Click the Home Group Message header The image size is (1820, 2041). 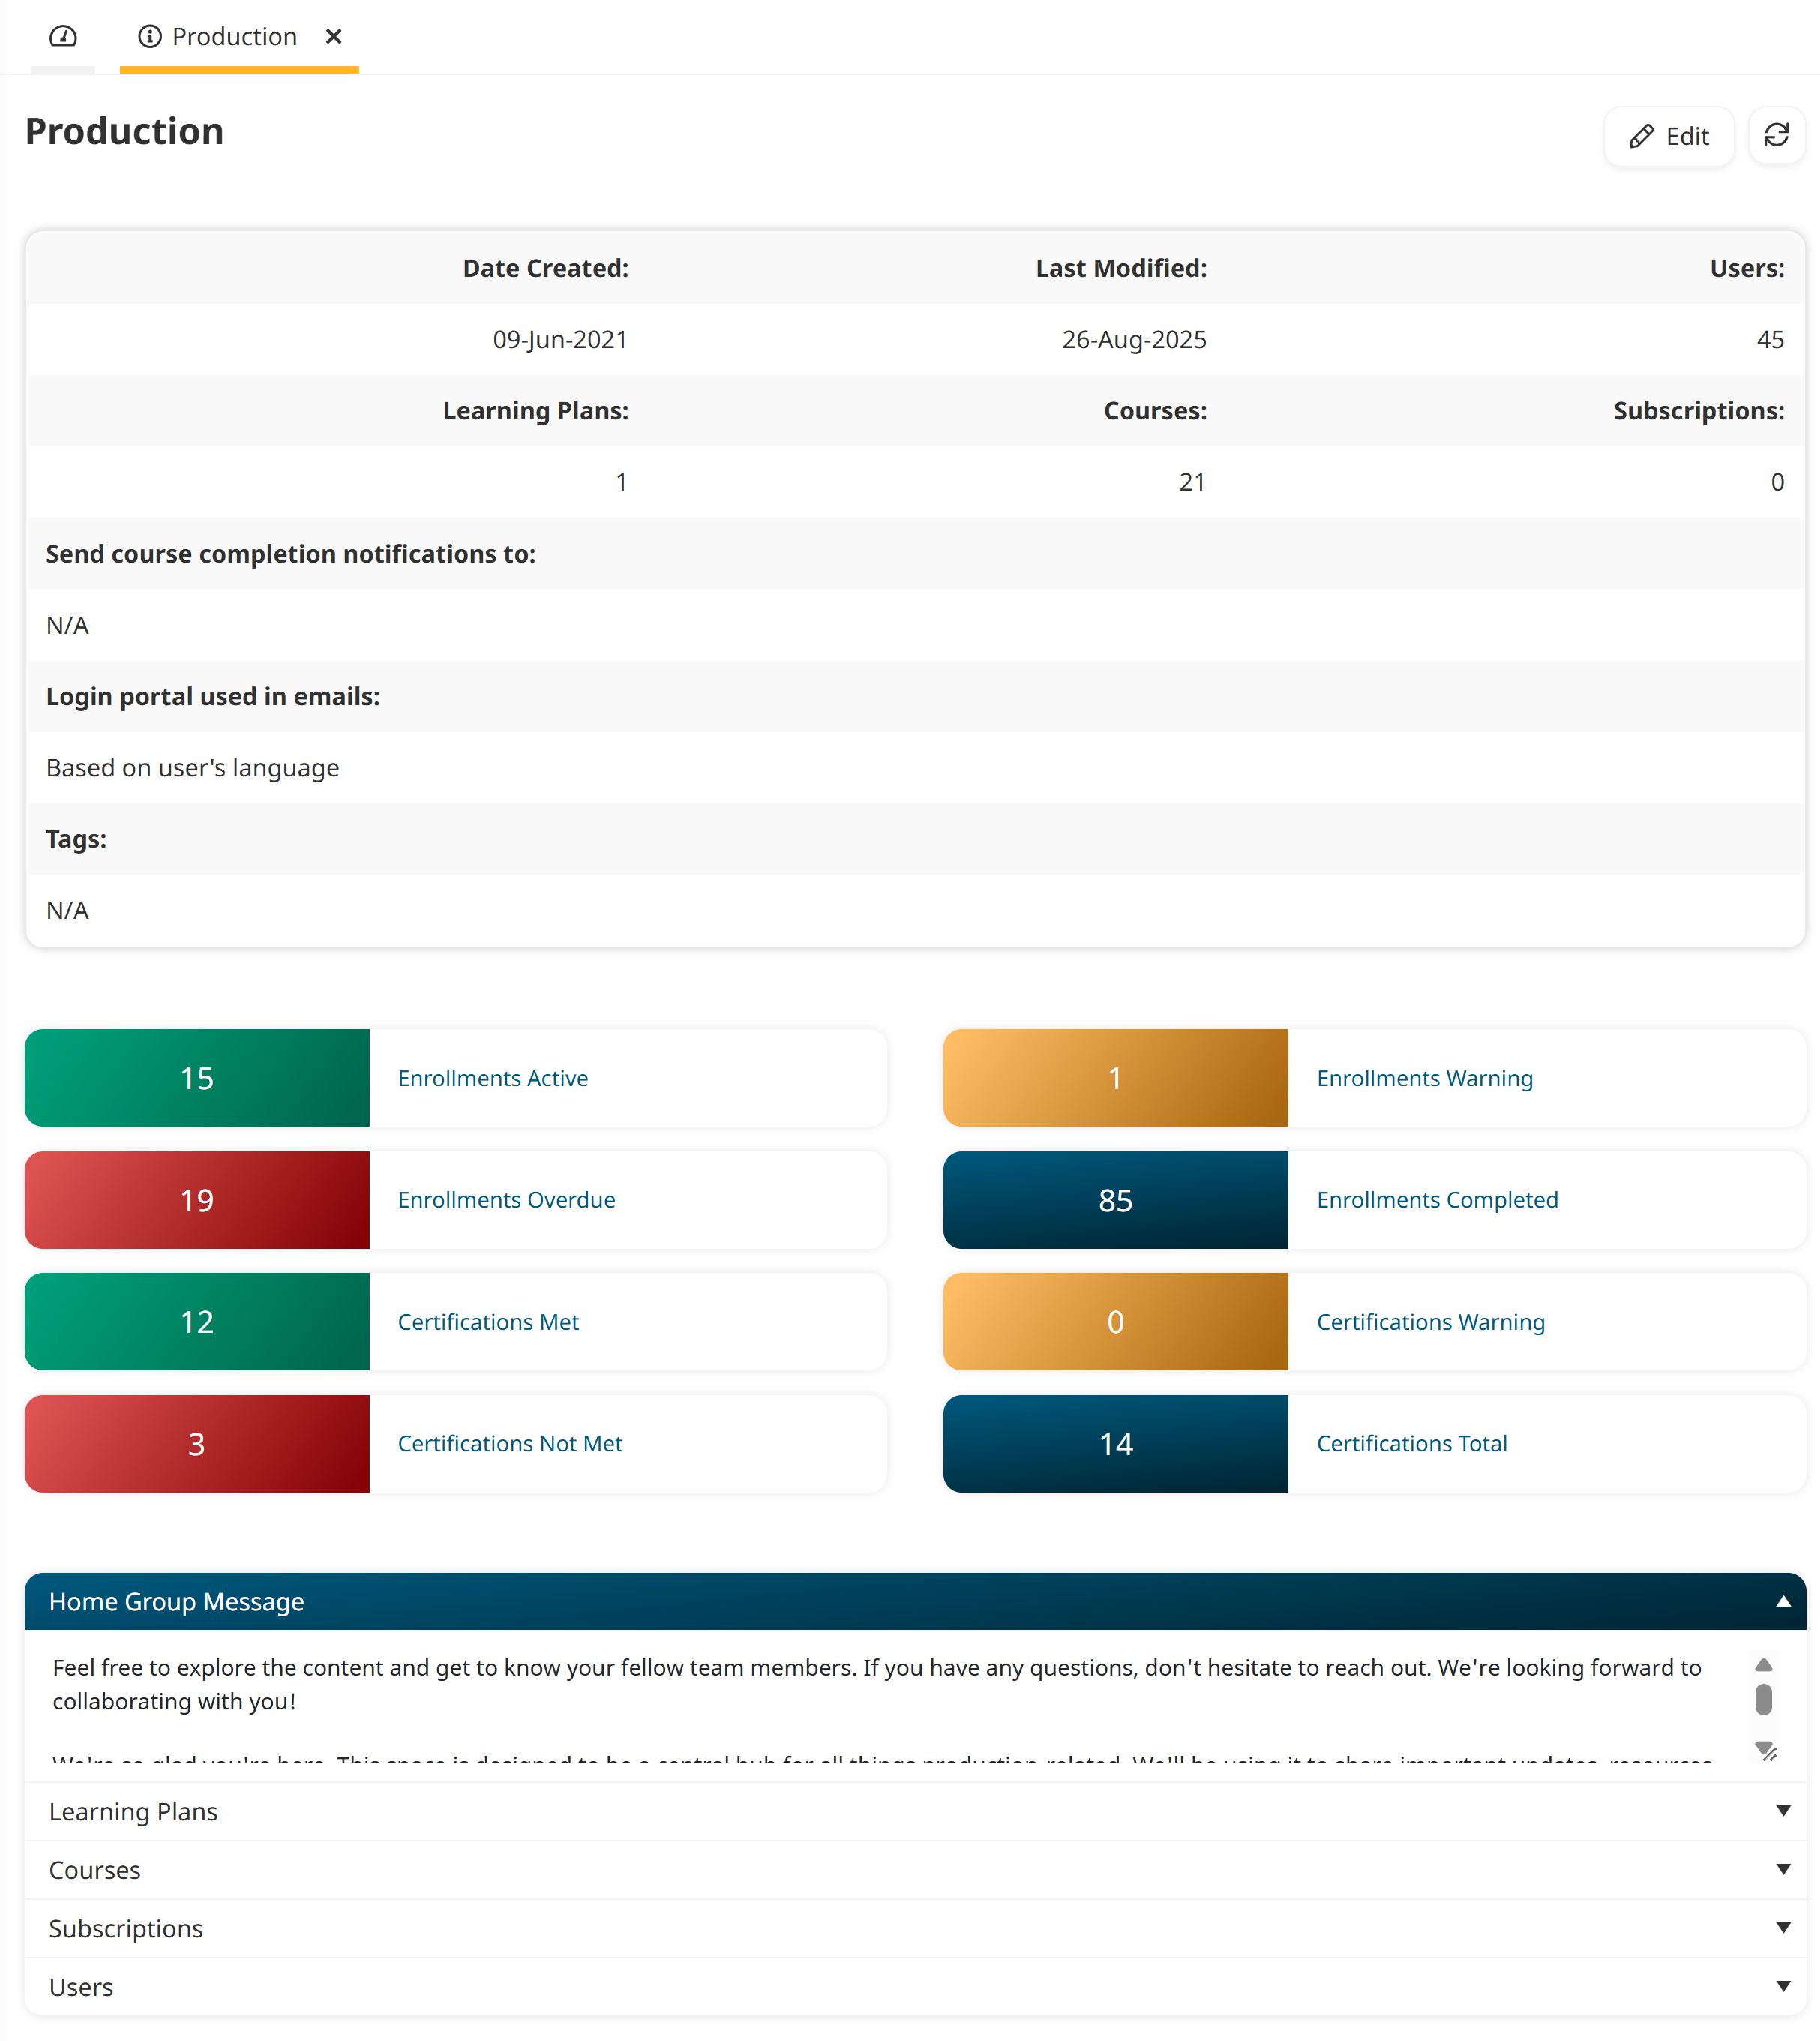(915, 1601)
